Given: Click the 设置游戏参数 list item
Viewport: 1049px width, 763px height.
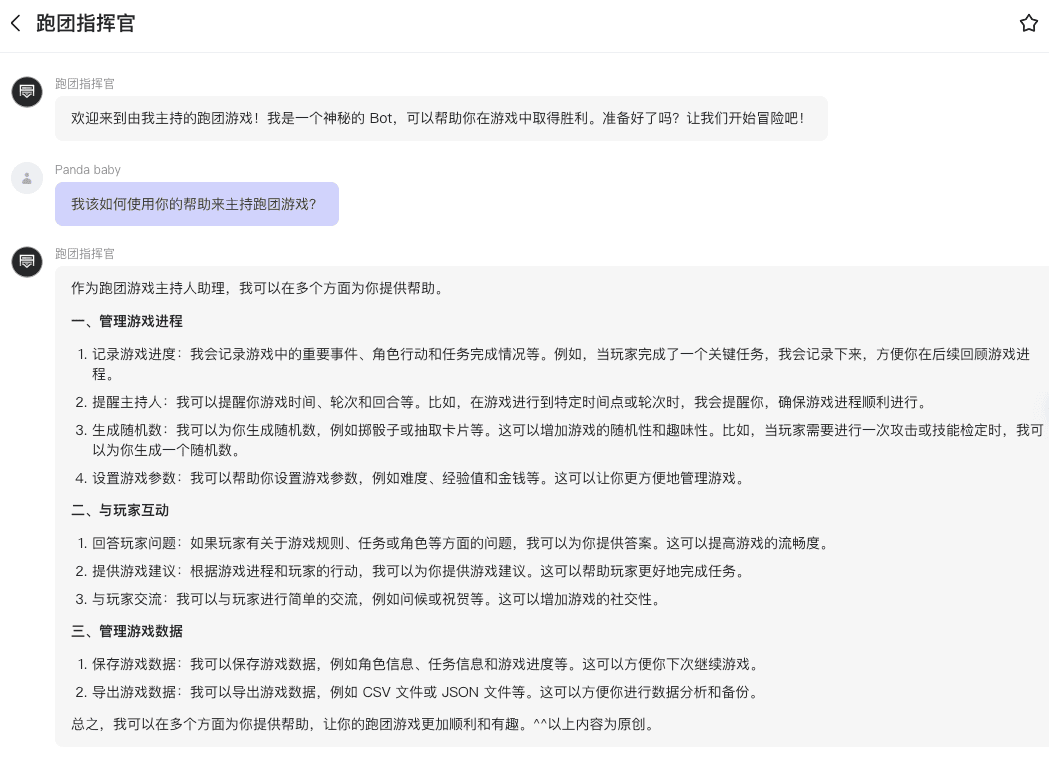Looking at the screenshot, I should click(x=420, y=478).
